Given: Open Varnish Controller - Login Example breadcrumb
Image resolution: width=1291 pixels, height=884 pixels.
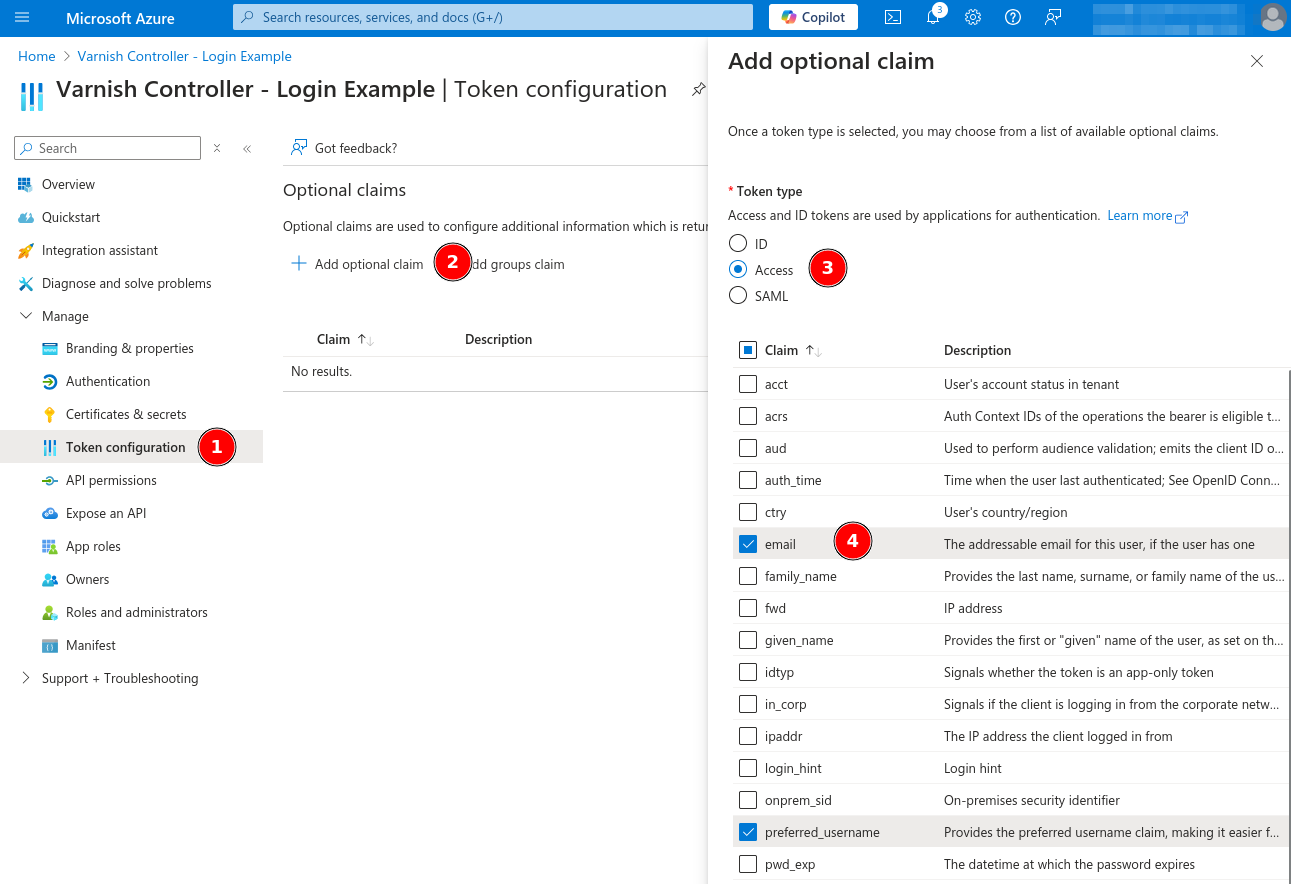Looking at the screenshot, I should (x=185, y=56).
